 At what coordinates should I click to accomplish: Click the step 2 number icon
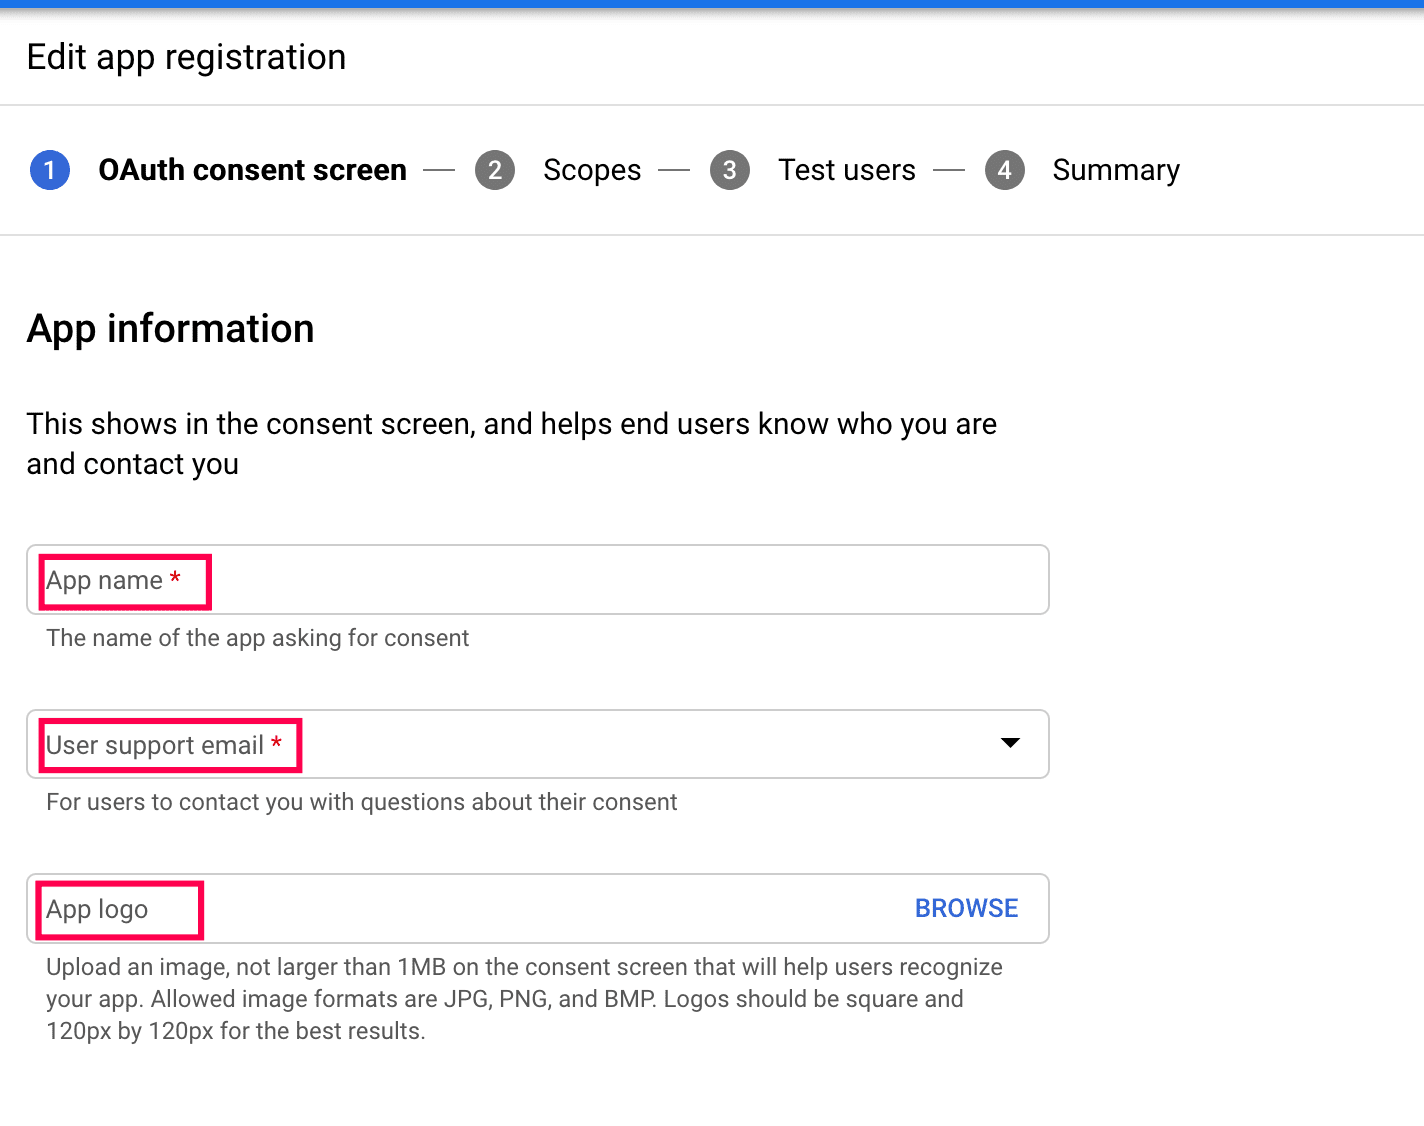pos(495,170)
